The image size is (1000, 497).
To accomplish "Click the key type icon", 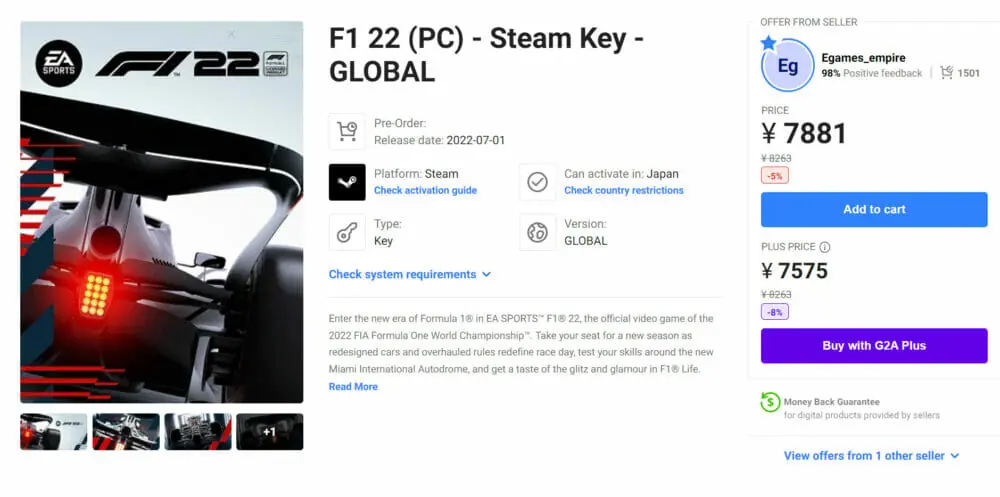I will coord(347,232).
